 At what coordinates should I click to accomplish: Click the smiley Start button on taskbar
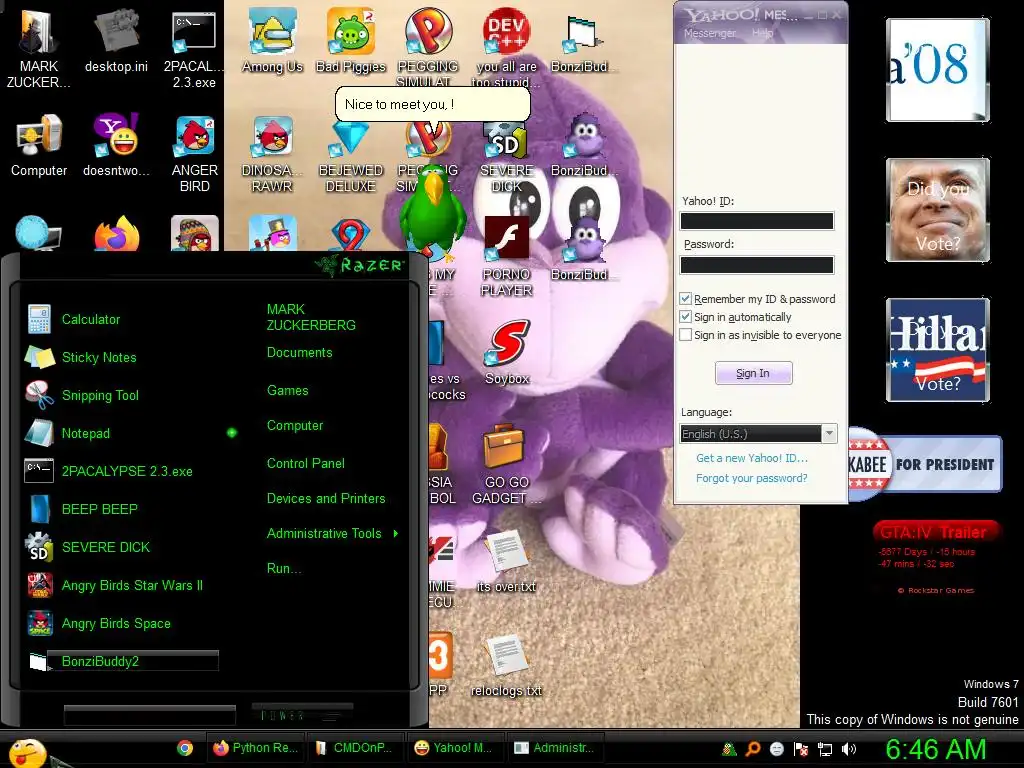point(27,752)
